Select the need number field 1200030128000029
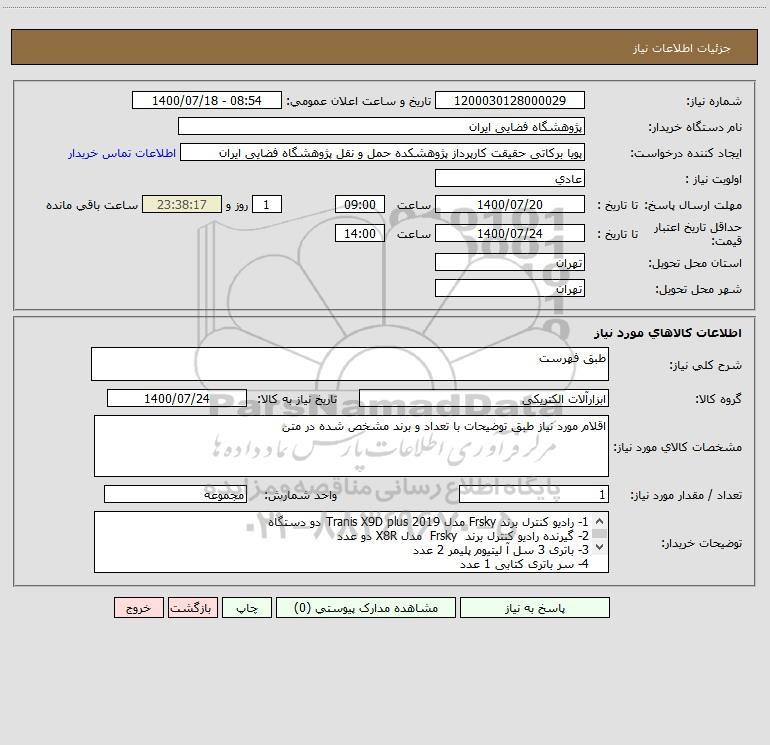770x745 pixels. click(x=510, y=101)
